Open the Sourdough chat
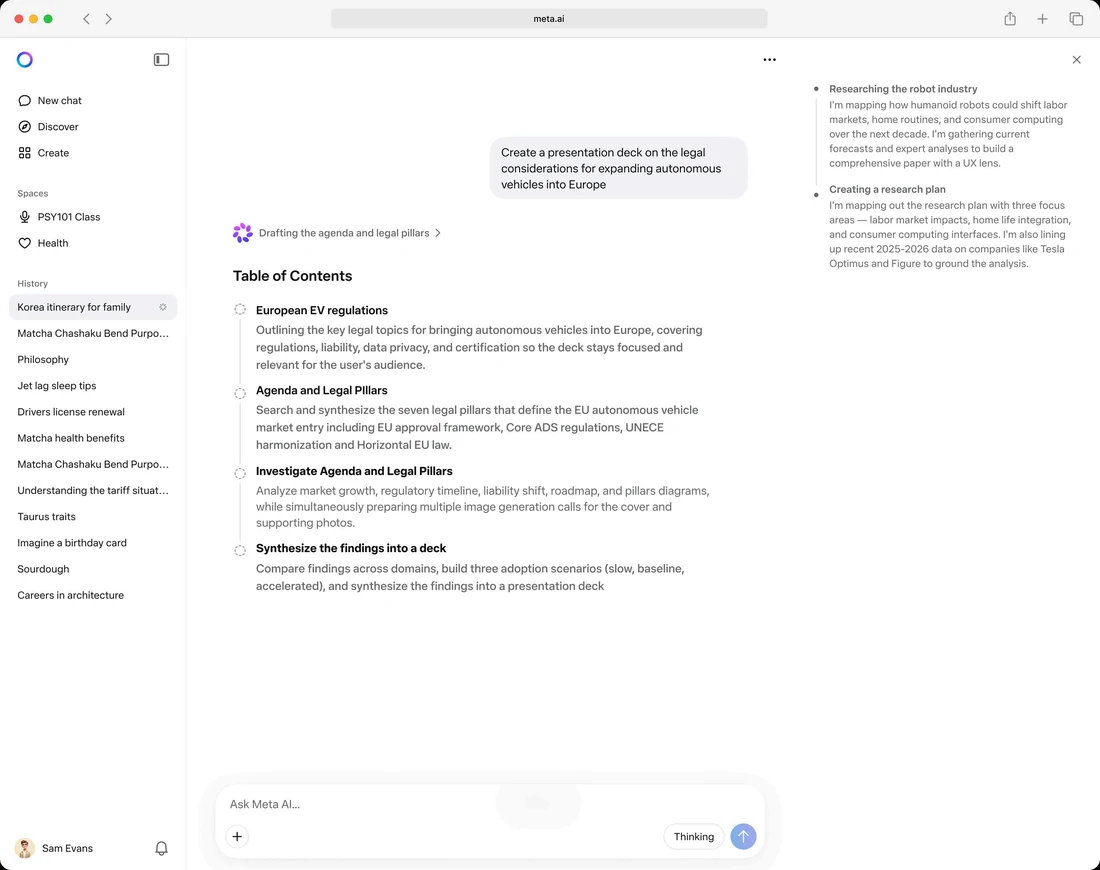 93,569
